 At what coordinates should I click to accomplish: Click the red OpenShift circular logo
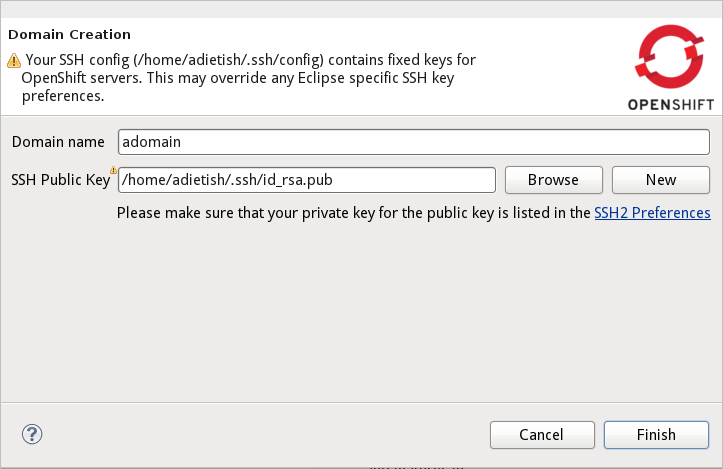667,56
